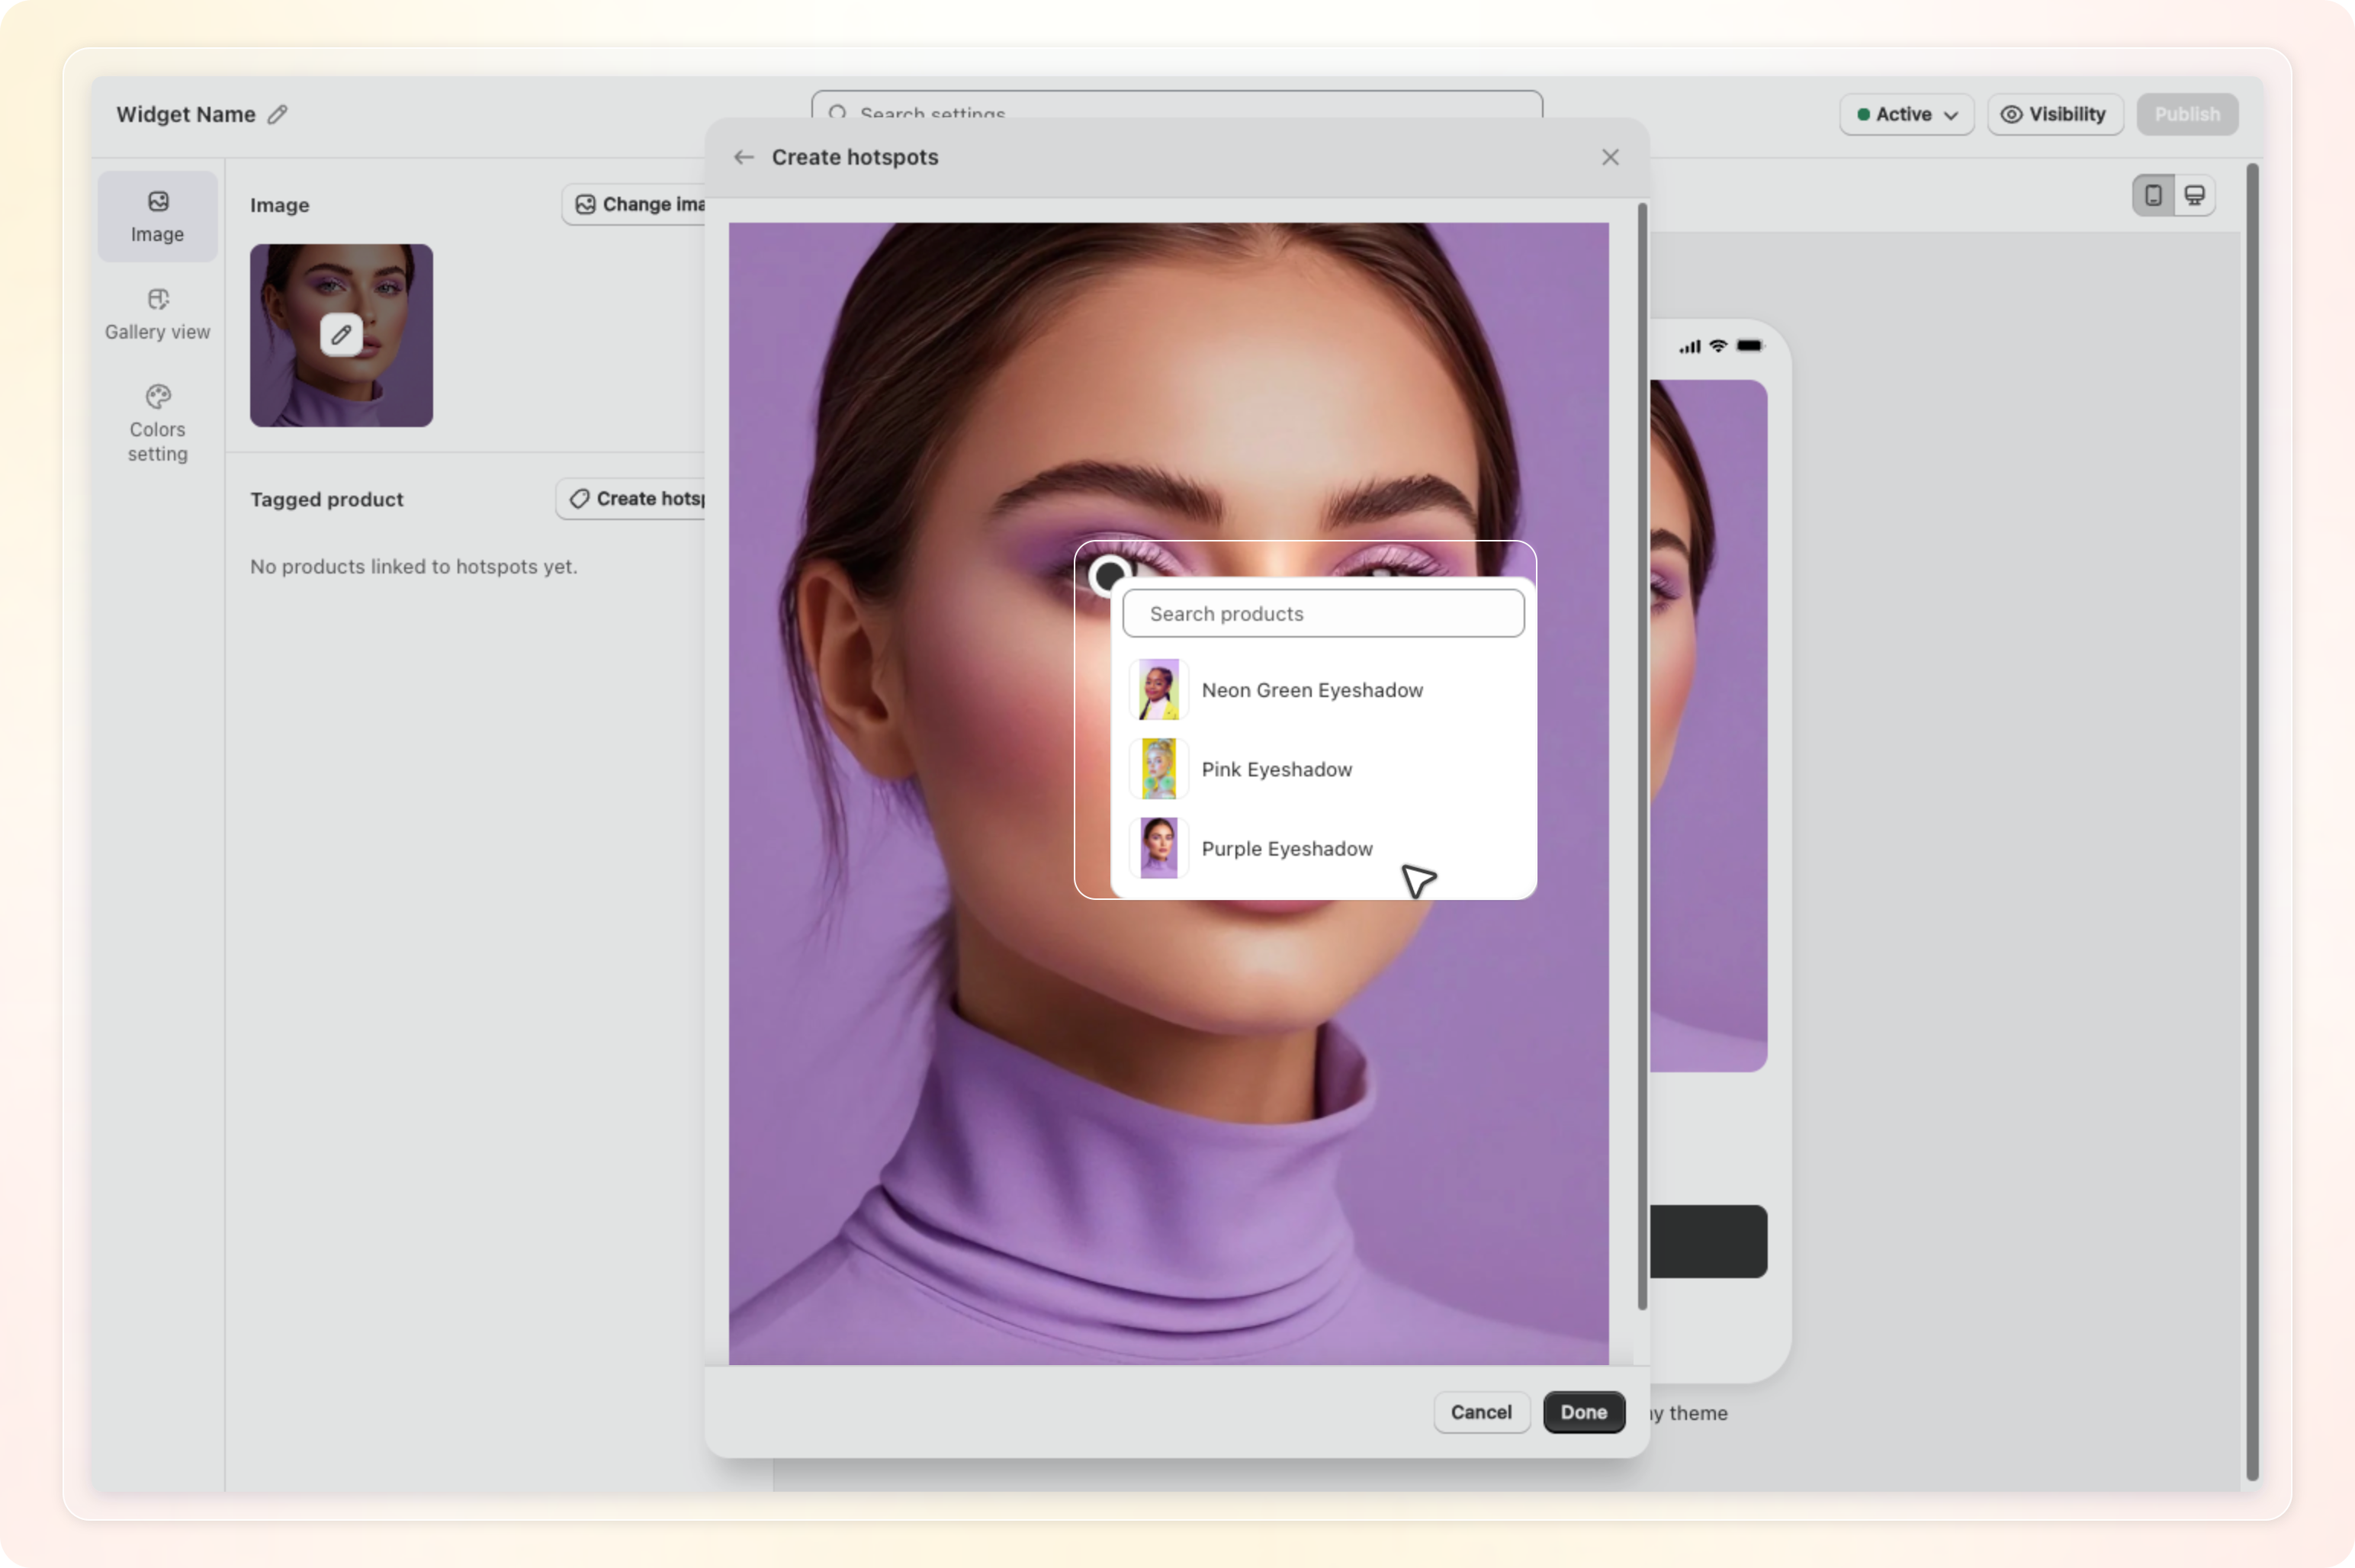Open the Colors setting sidebar tab

click(x=157, y=424)
